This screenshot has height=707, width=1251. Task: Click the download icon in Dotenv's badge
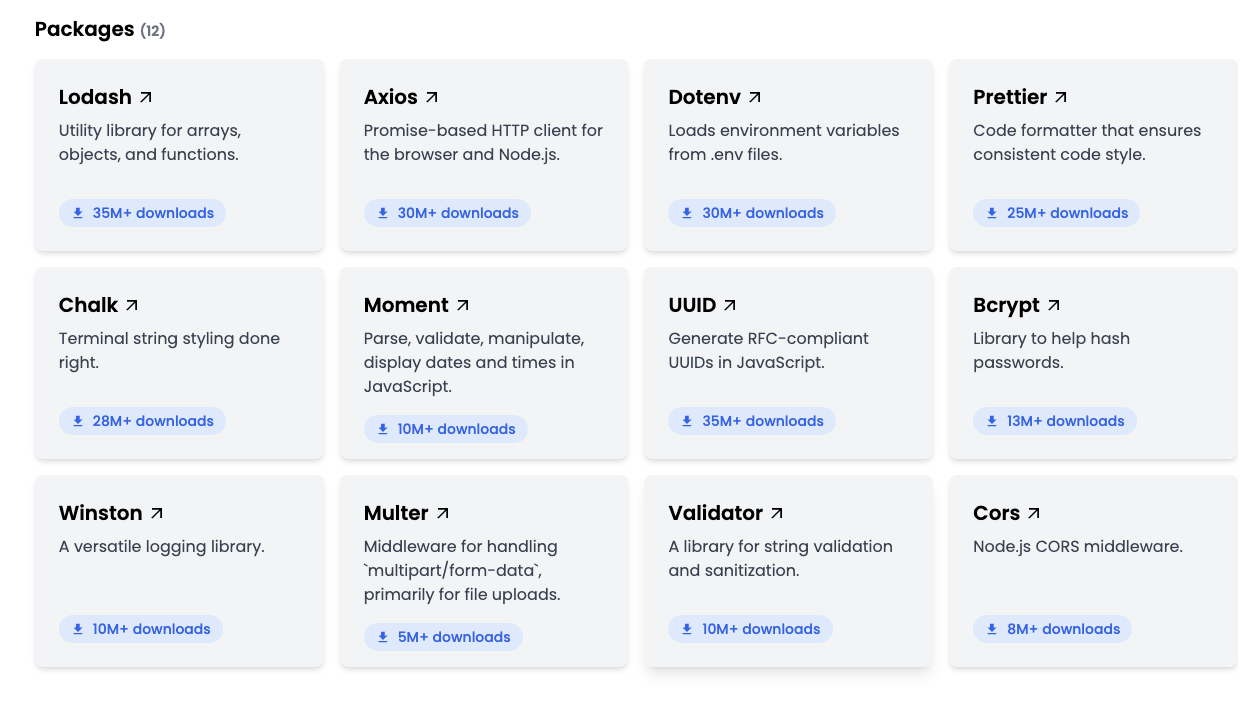tap(687, 213)
